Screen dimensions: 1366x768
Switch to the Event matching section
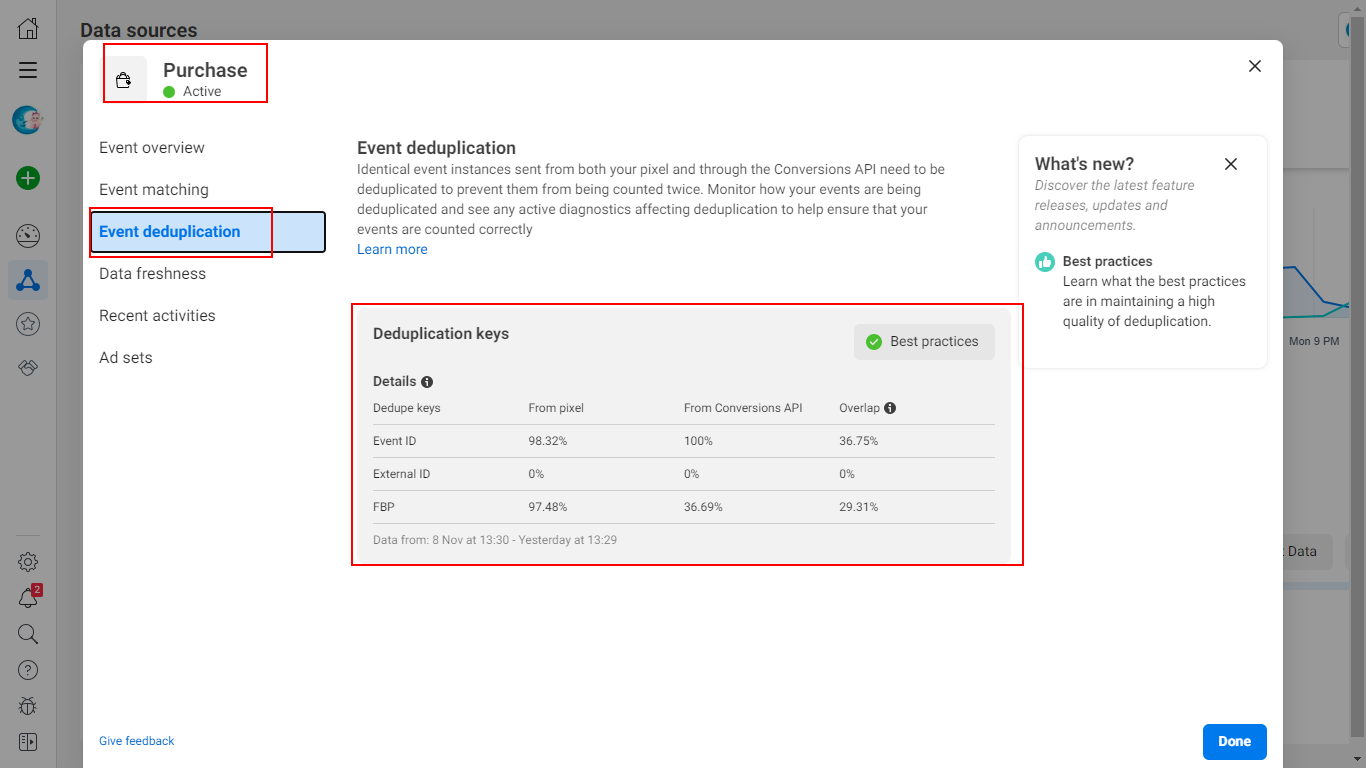point(153,189)
